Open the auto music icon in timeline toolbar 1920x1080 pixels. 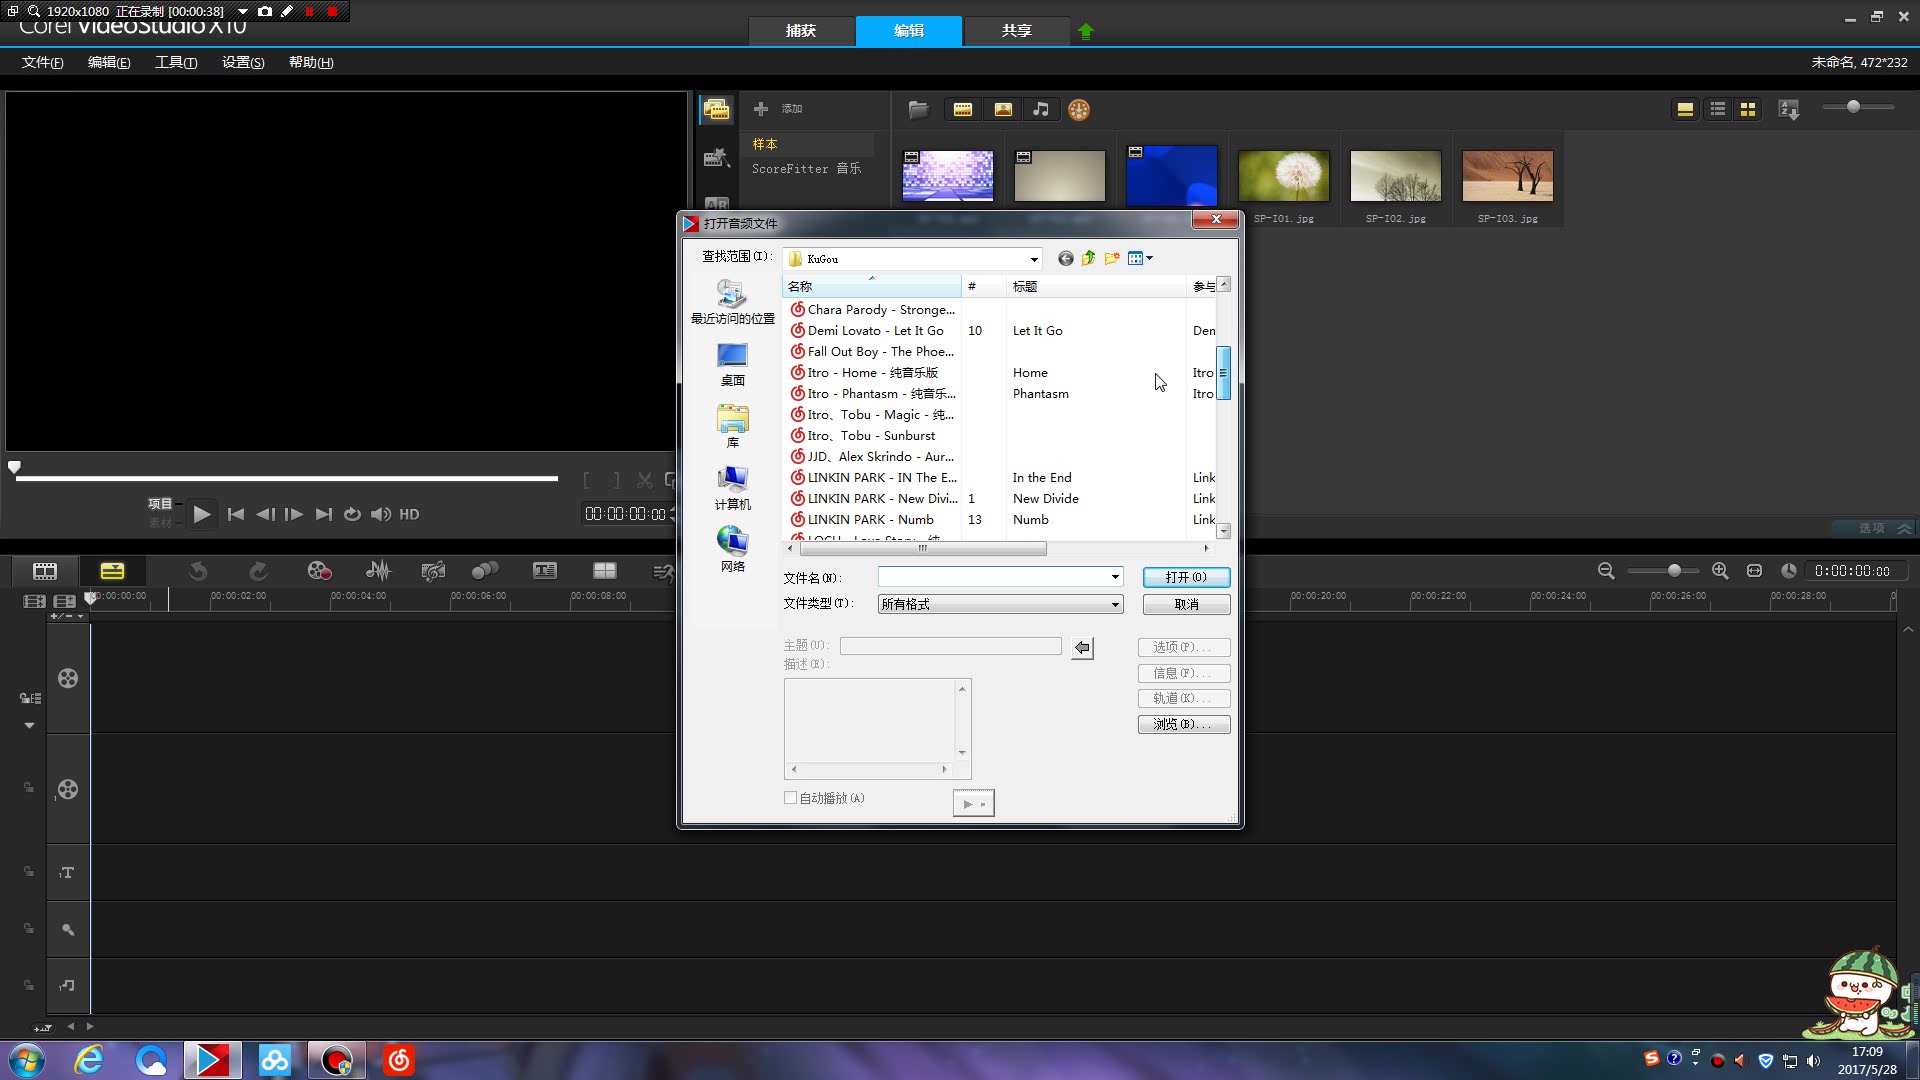(x=433, y=571)
